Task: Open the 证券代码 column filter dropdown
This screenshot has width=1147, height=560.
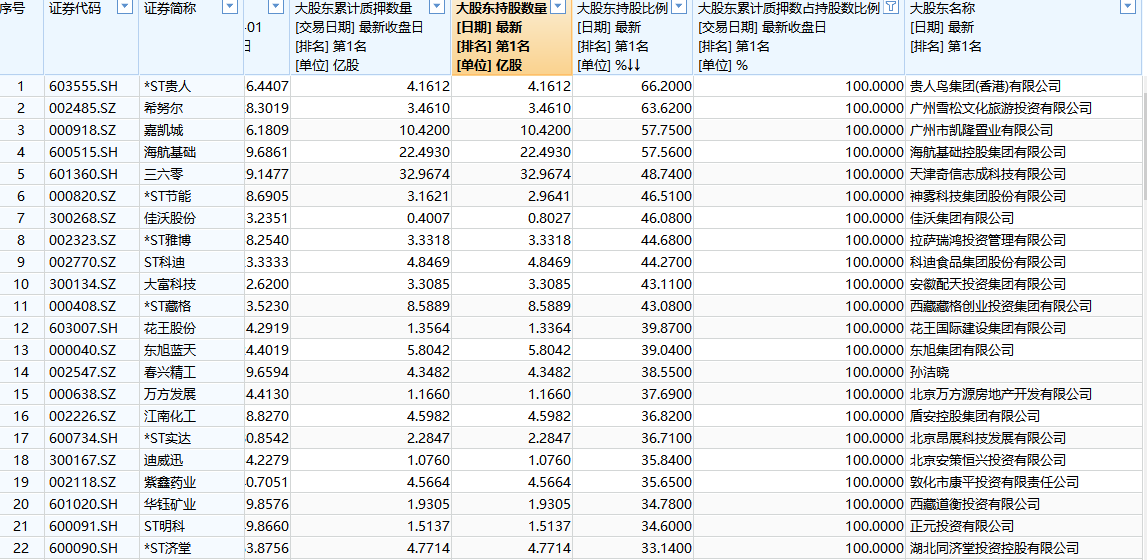Action: tap(124, 7)
